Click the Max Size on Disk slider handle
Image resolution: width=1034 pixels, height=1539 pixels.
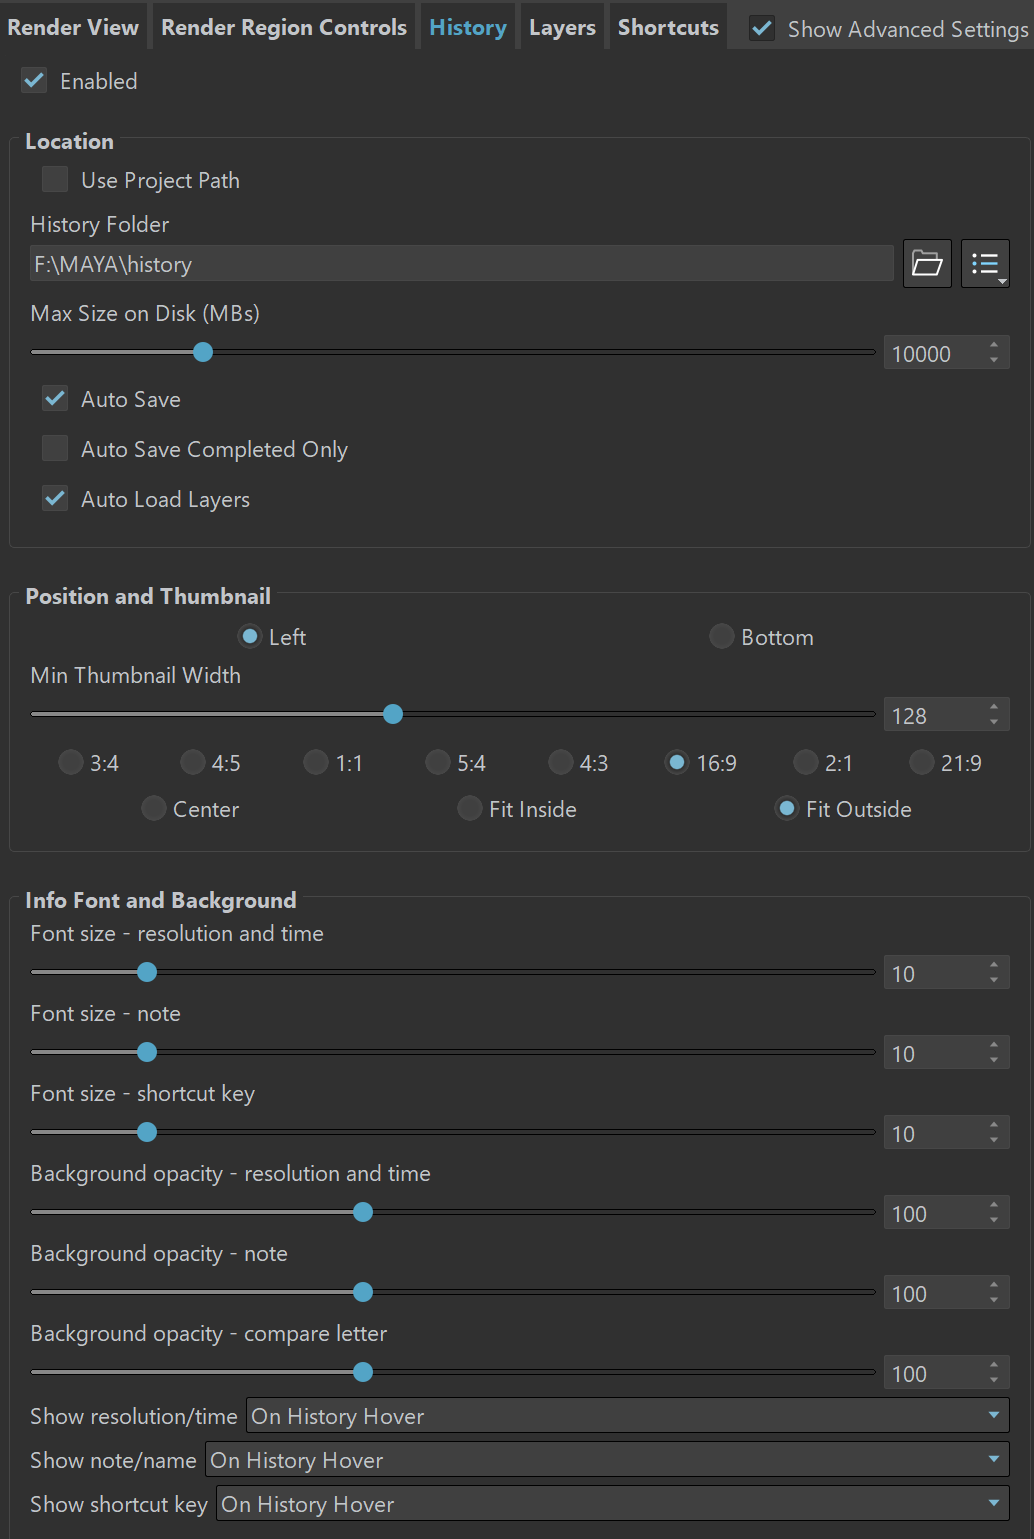[203, 352]
